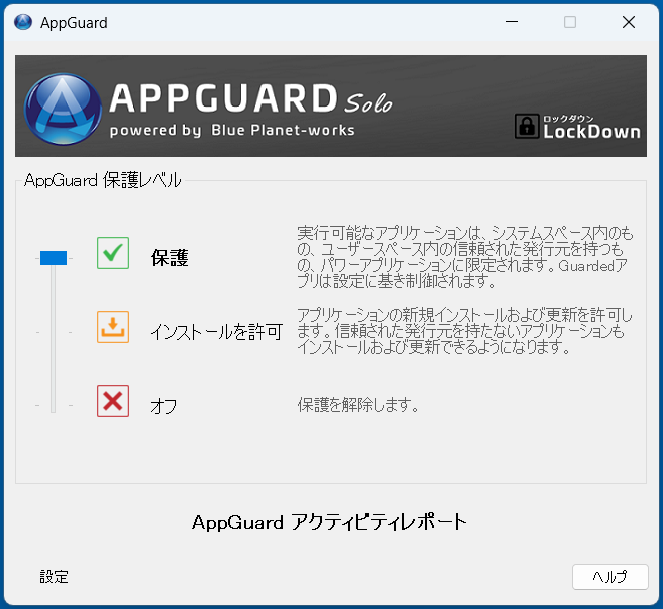The height and width of the screenshot is (609, 663).
Task: Click the small AppGuard icon in title bar
Action: pos(23,22)
